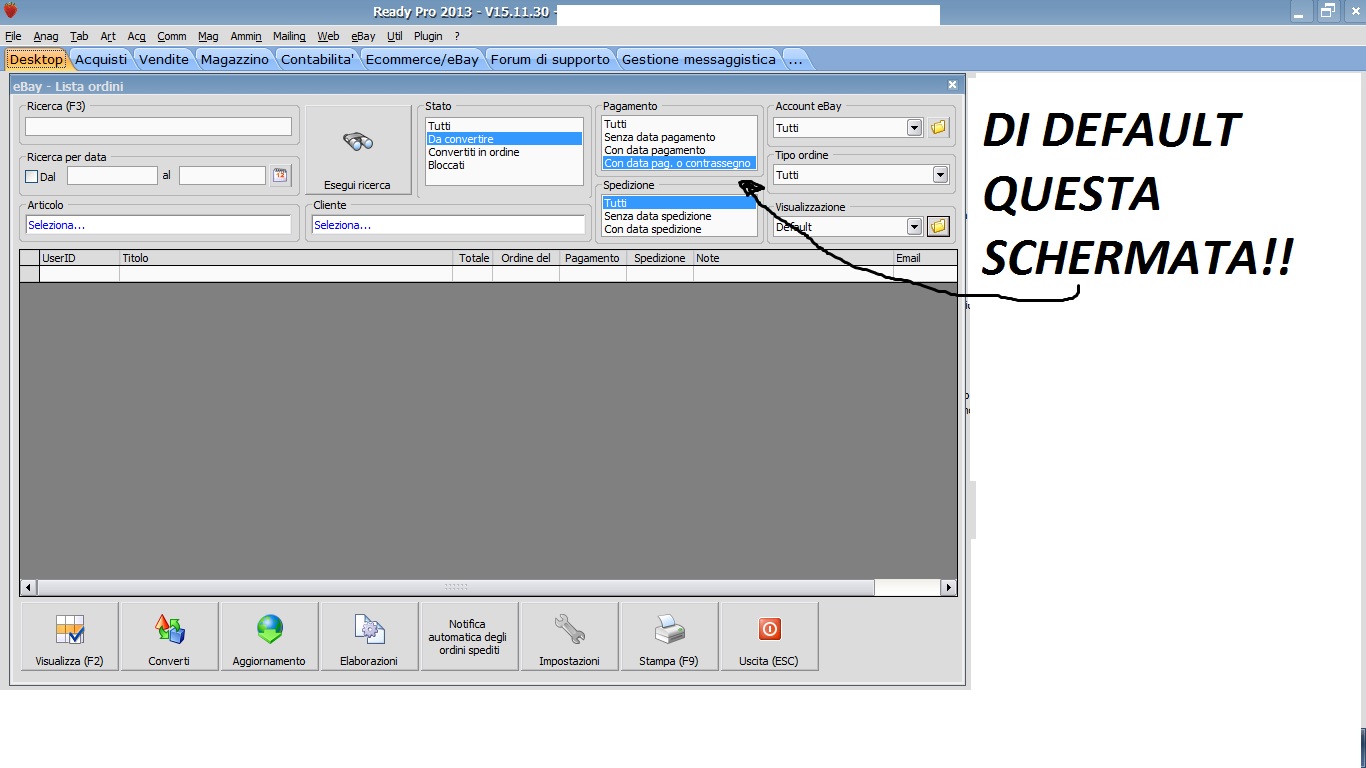Select Con data pagamento option
Image resolution: width=1366 pixels, height=768 pixels.
click(680, 150)
